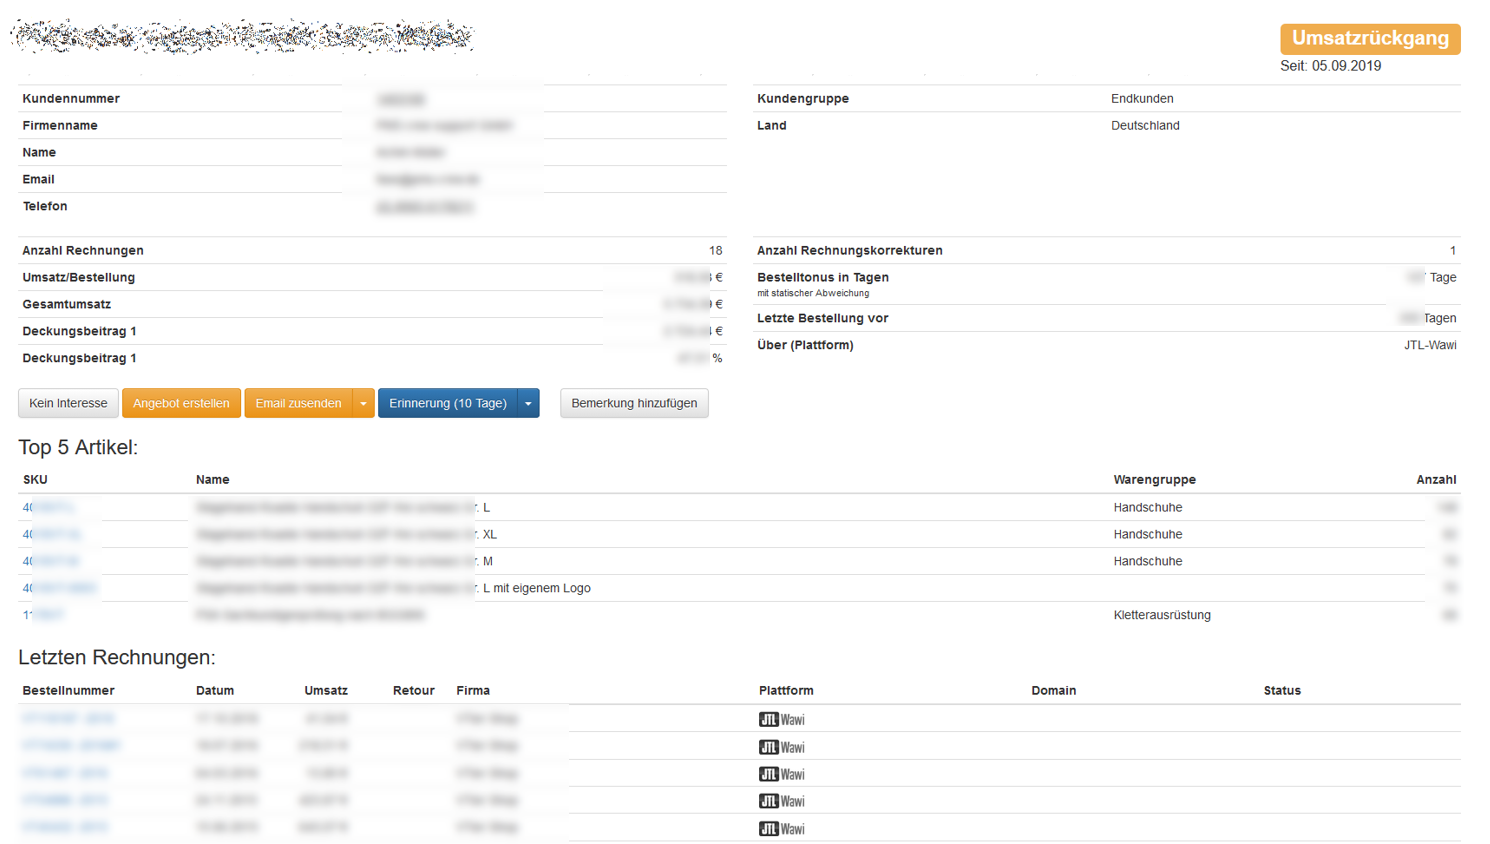
Task: Click the Letzte Bestellung vor label
Action: tap(823, 319)
